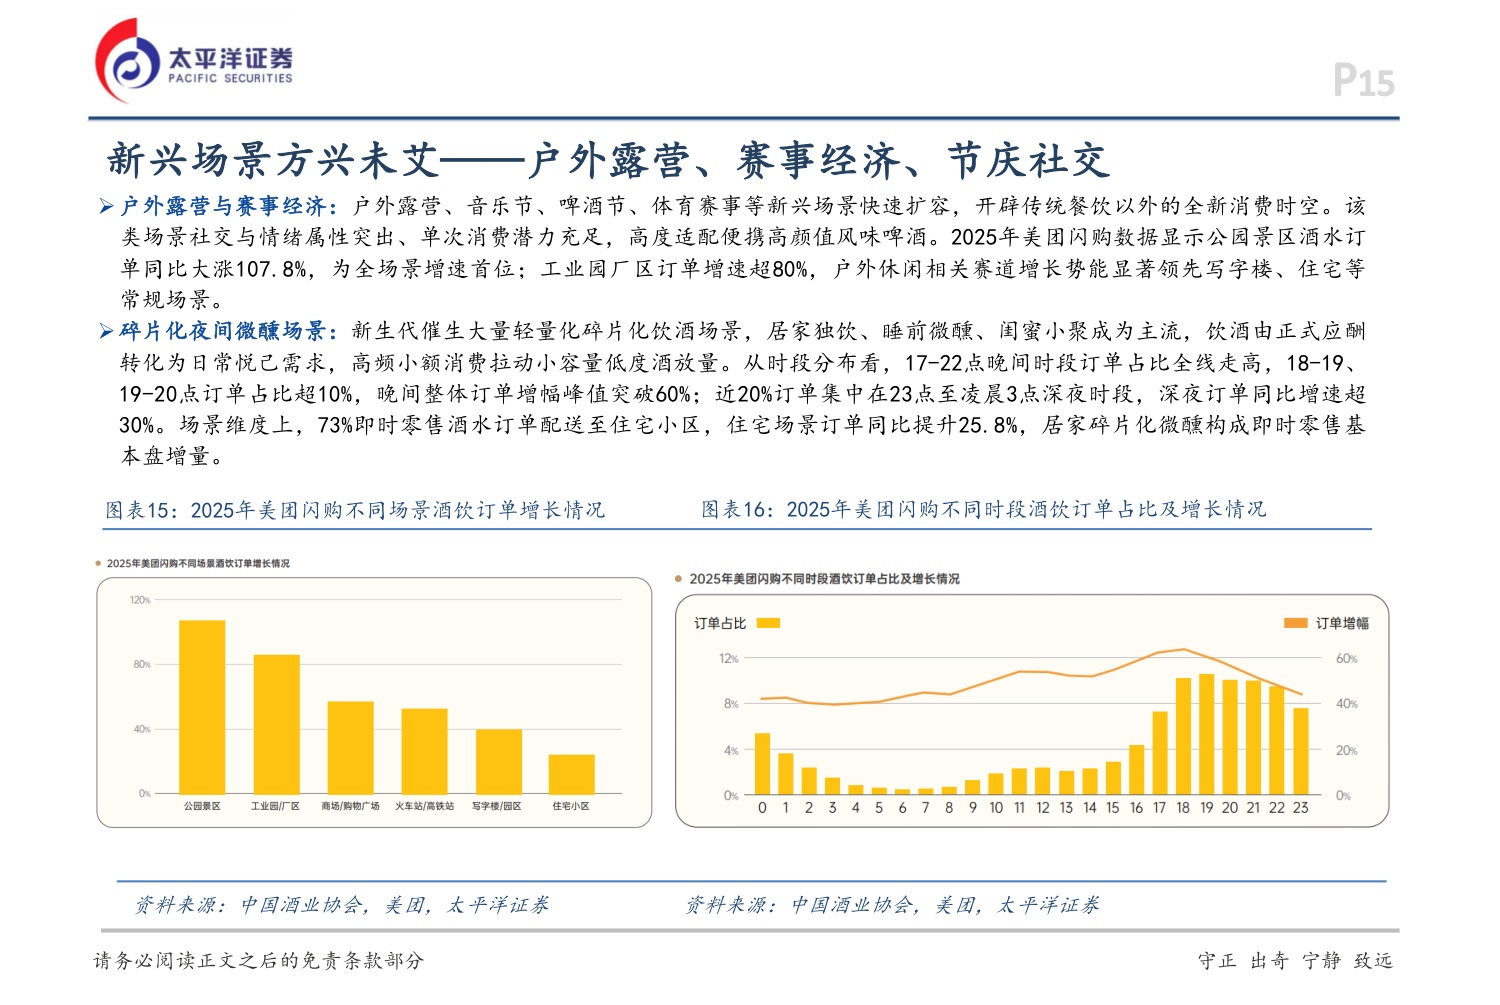The image size is (1500, 1005).
Task: Click the figure caption 图表16
Action: [984, 509]
